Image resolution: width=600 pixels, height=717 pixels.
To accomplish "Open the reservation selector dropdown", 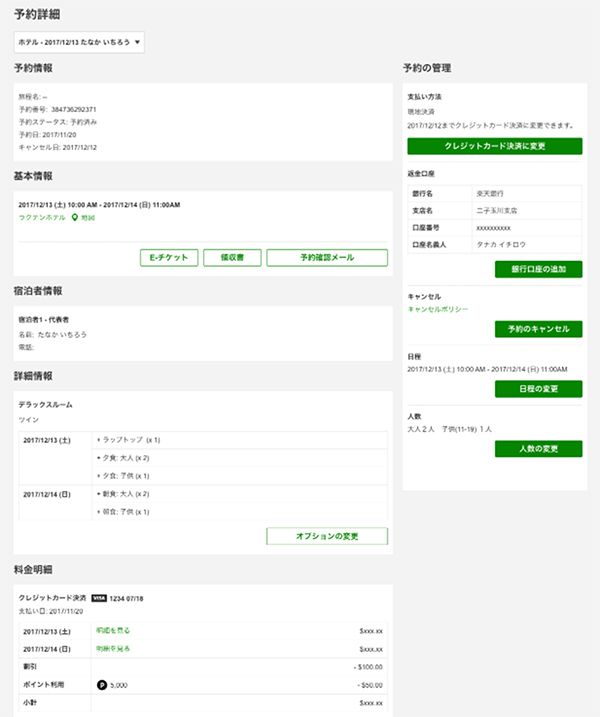I will (x=80, y=42).
